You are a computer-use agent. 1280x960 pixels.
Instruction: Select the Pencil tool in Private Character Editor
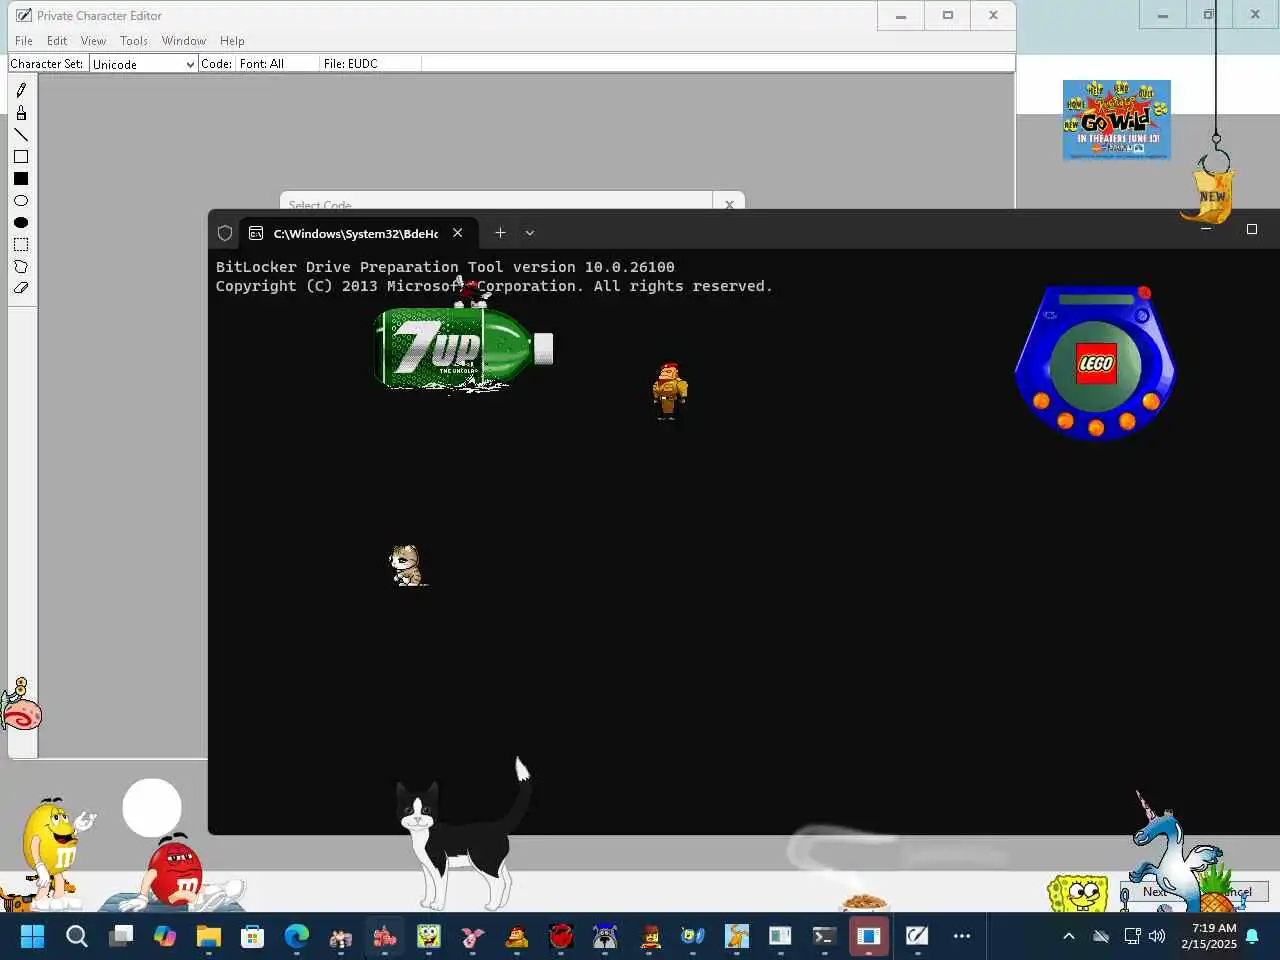coord(21,91)
